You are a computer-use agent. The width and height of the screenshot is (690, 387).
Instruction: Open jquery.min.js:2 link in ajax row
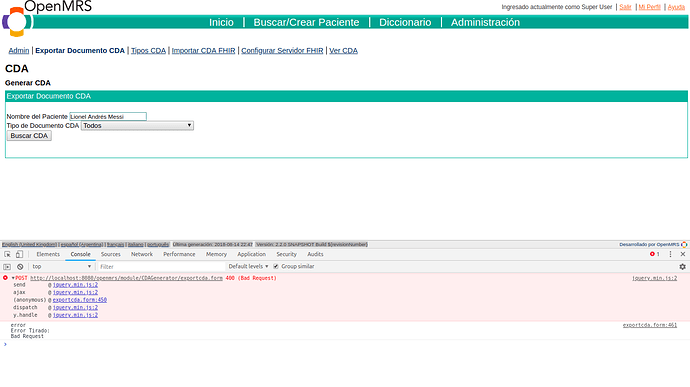75,292
